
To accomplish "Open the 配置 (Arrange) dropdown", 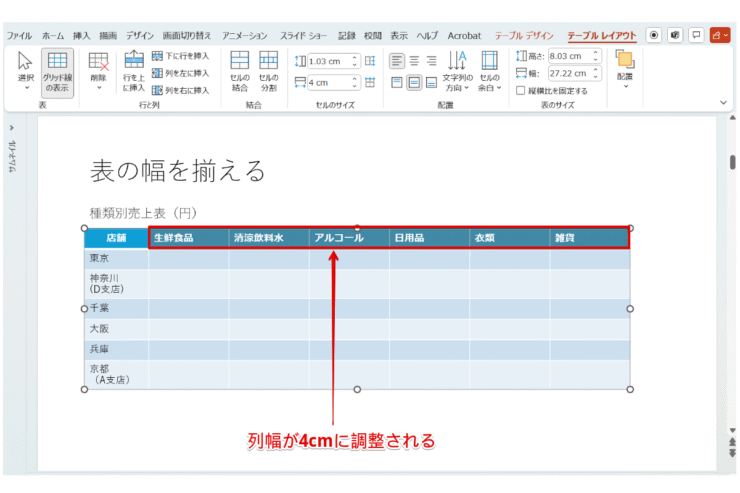I will click(x=625, y=69).
